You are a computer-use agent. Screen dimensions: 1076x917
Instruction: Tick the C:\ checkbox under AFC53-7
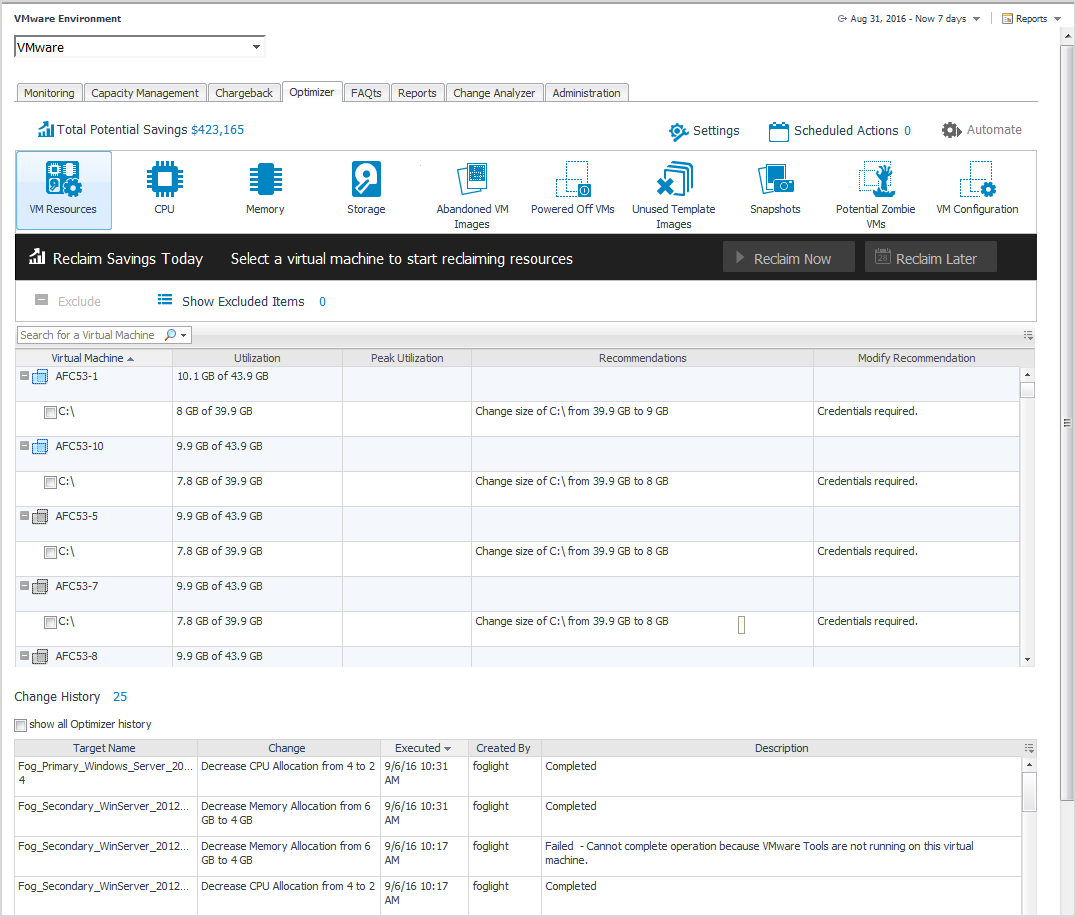[50, 622]
